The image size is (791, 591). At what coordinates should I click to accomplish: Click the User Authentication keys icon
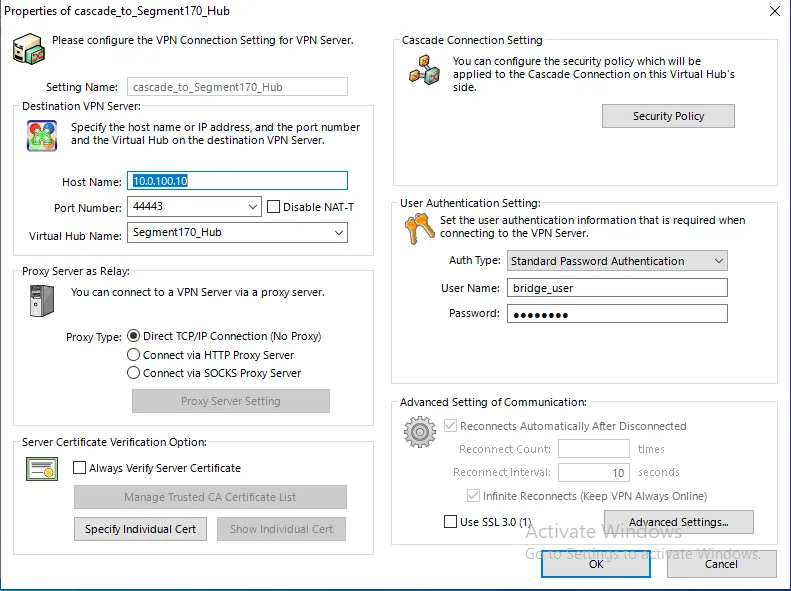(x=418, y=231)
